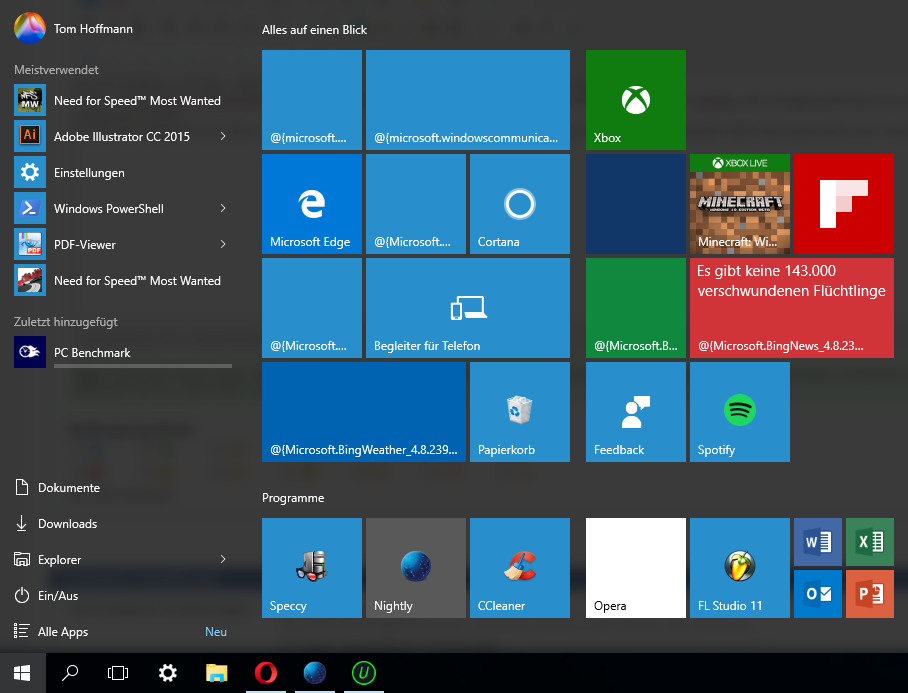Open the BingWeather wide tile
Viewport: 908px width, 693px height.
pos(364,412)
